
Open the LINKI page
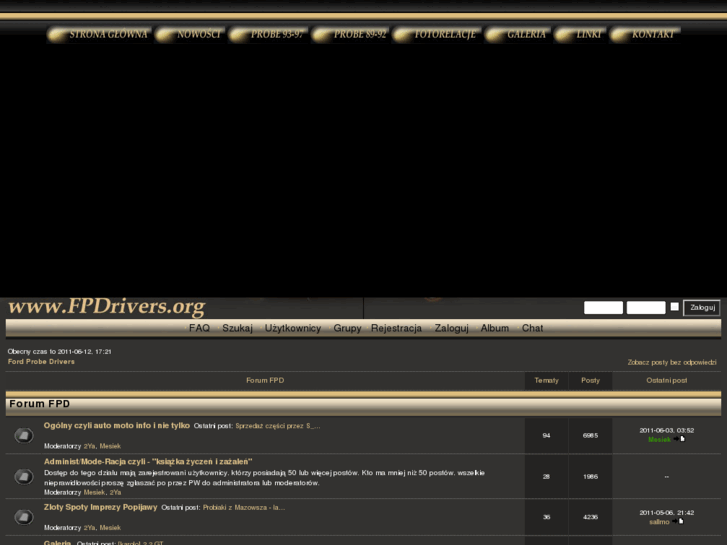coord(580,34)
